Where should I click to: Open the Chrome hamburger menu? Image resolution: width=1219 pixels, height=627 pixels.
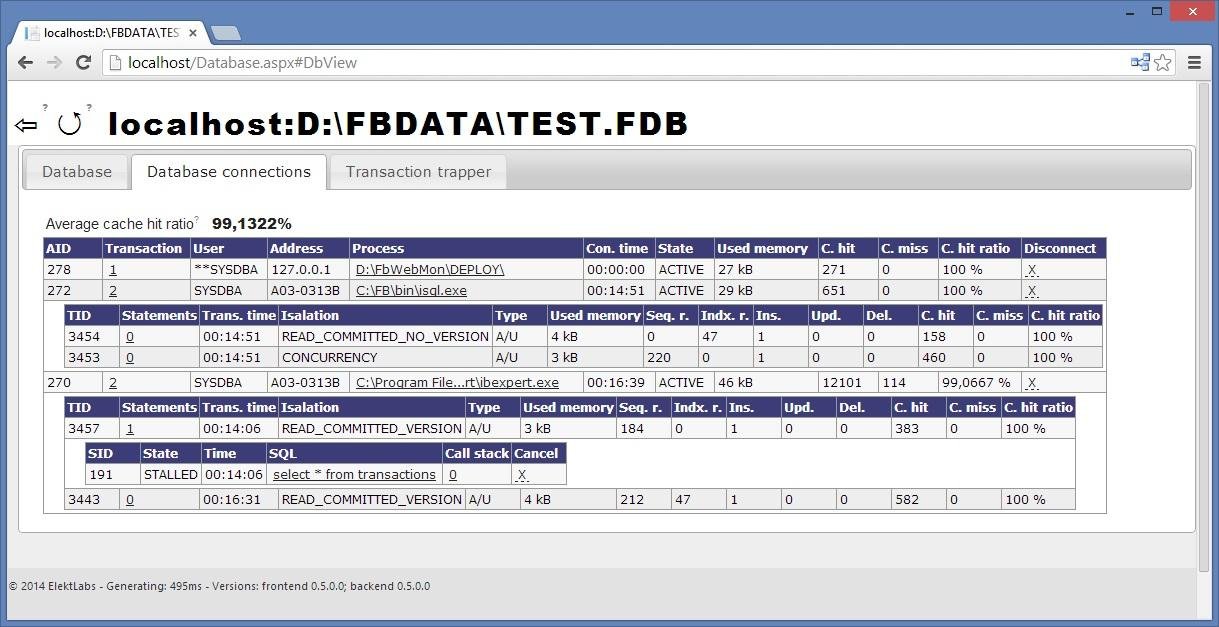tap(1195, 62)
